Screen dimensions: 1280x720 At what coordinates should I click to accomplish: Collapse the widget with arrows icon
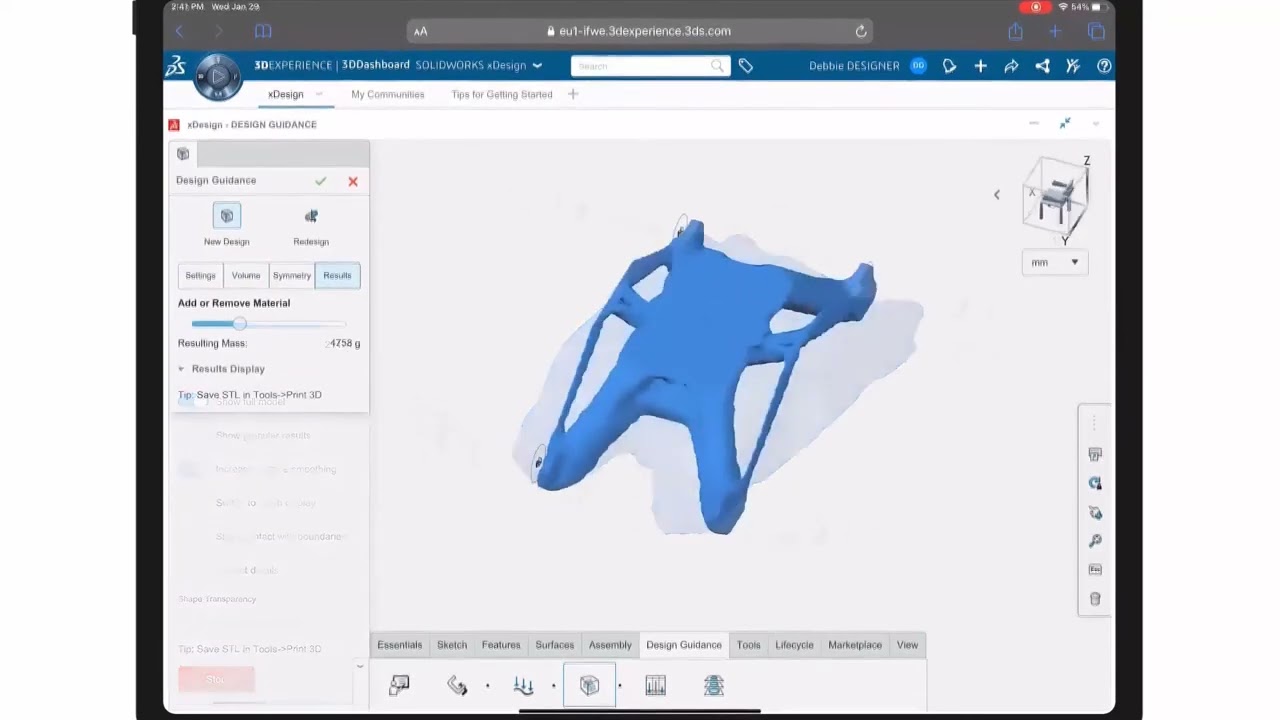pos(1065,123)
